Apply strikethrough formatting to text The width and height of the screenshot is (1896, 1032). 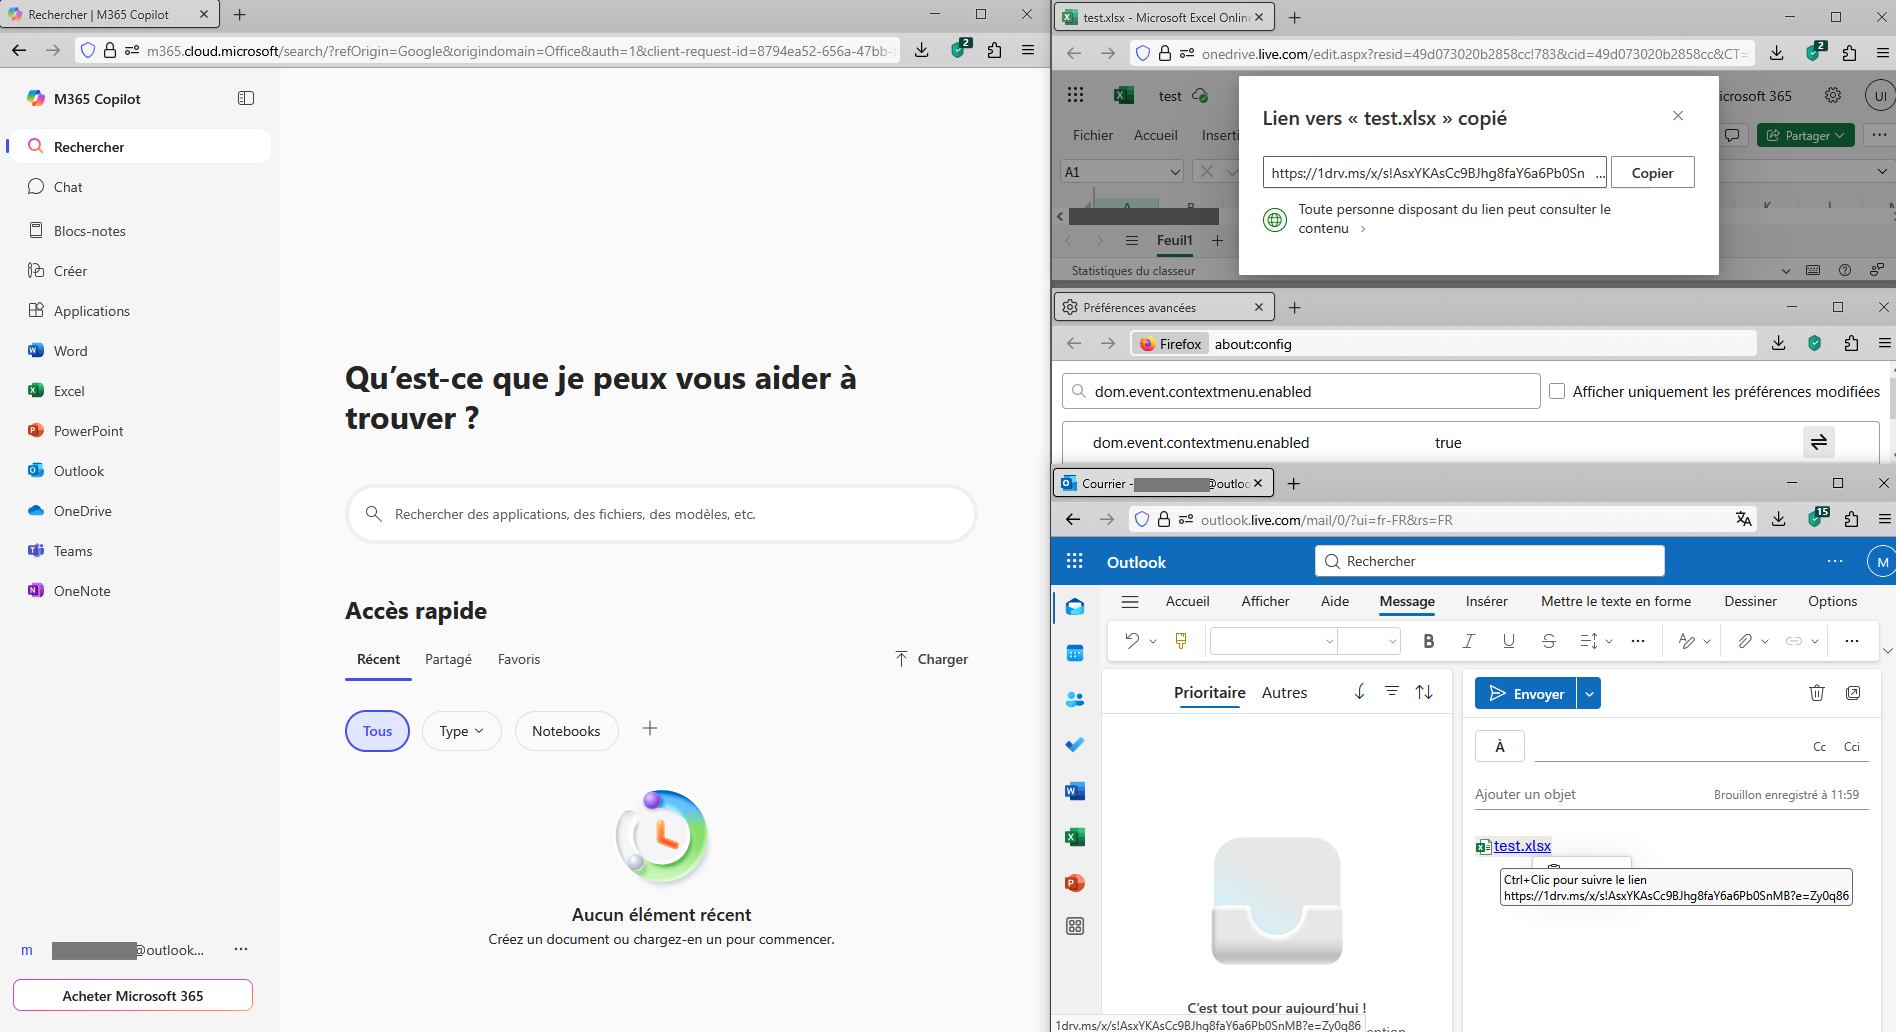[x=1548, y=641]
